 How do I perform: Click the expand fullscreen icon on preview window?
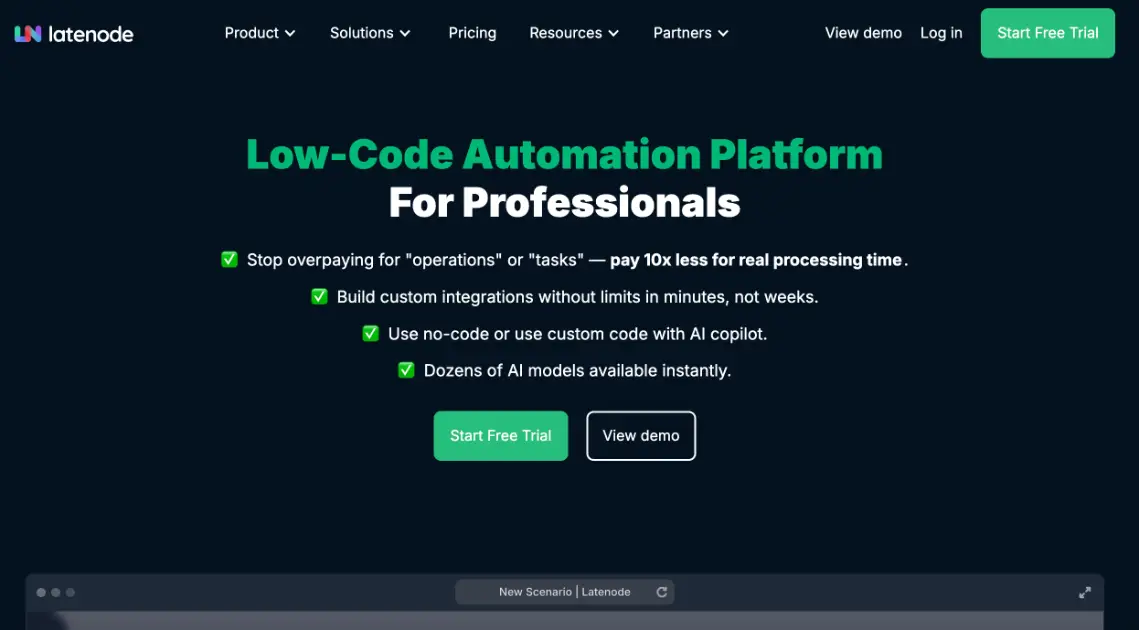point(1085,592)
